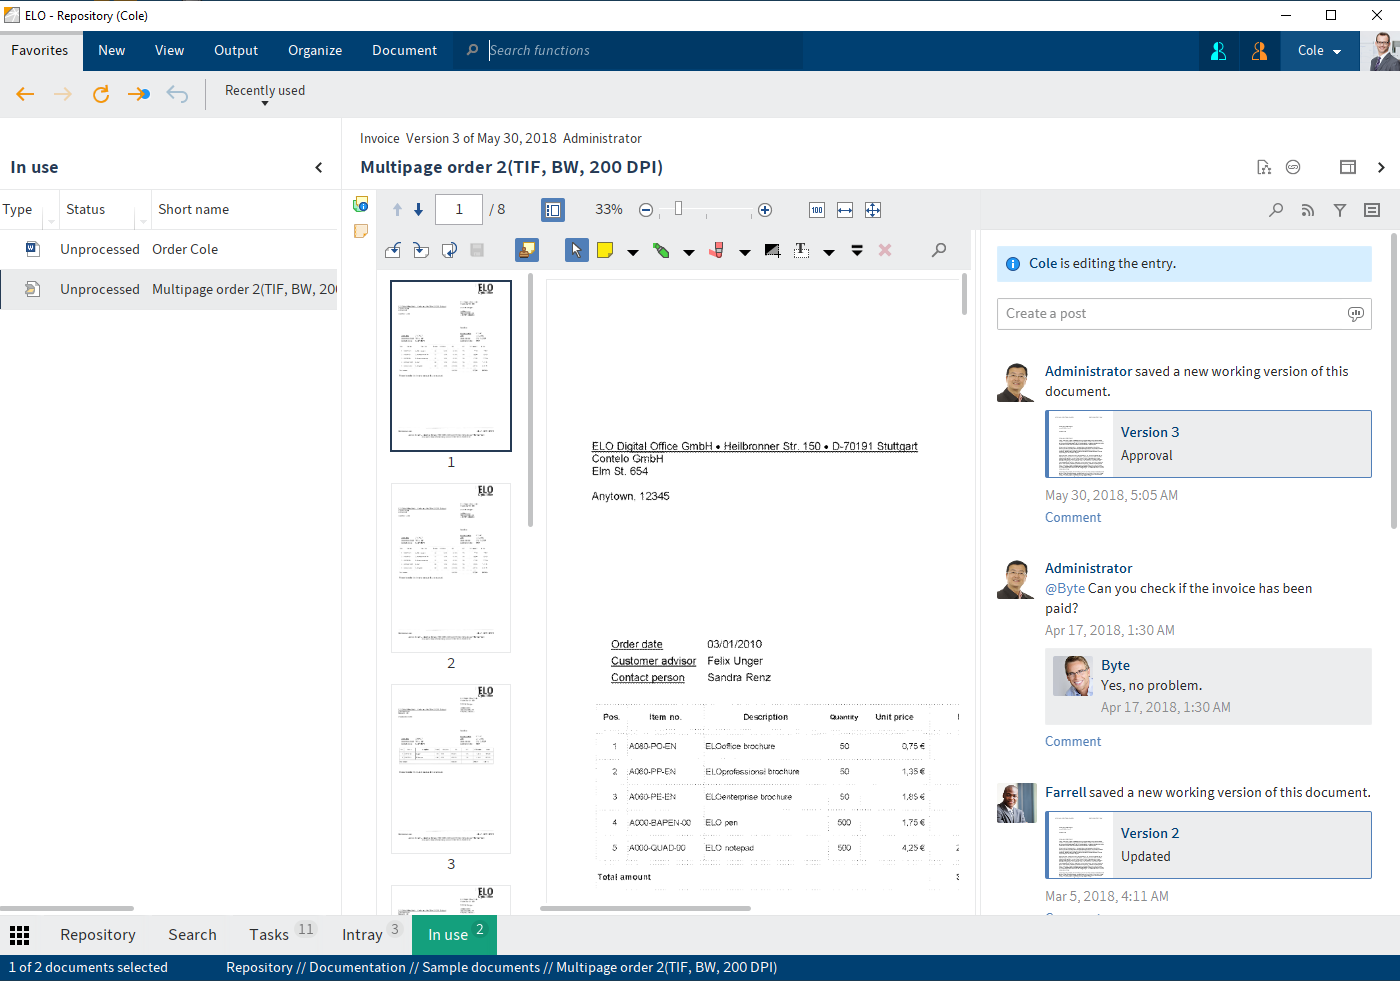Toggle the pointer selection tool
The image size is (1400, 981).
(x=577, y=250)
